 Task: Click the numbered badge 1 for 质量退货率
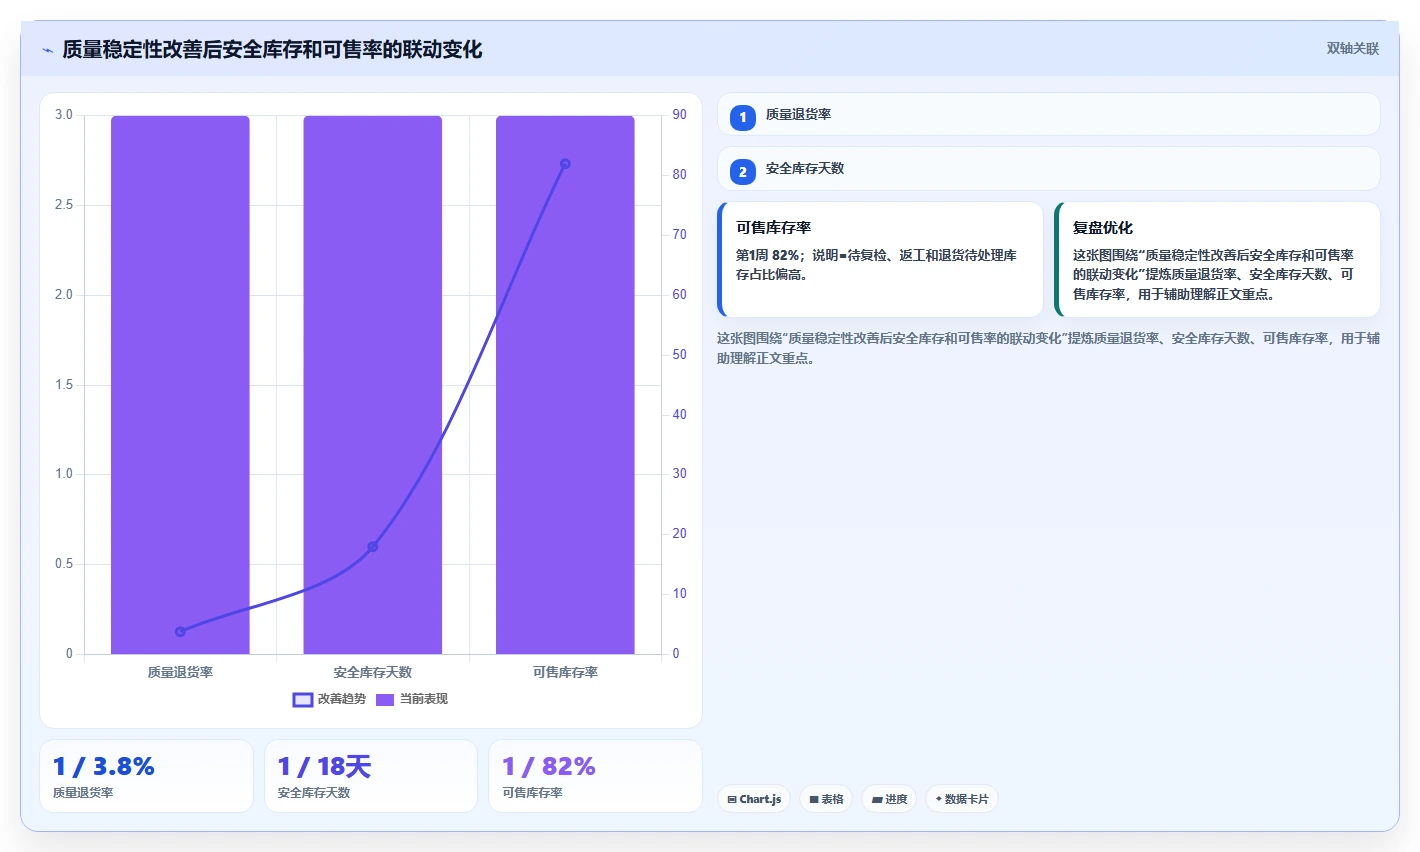point(742,117)
